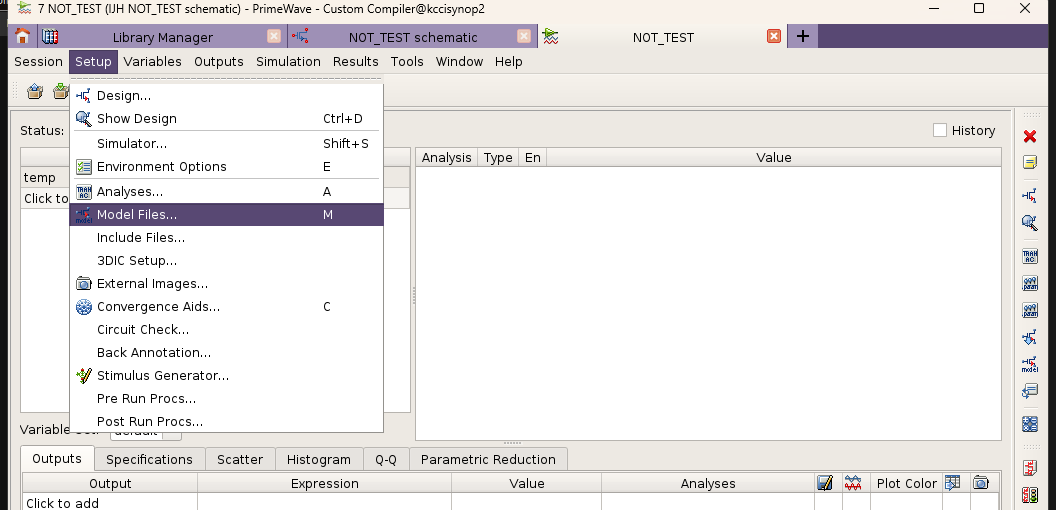
Task: Add a new tab with plus button
Action: coord(803,36)
